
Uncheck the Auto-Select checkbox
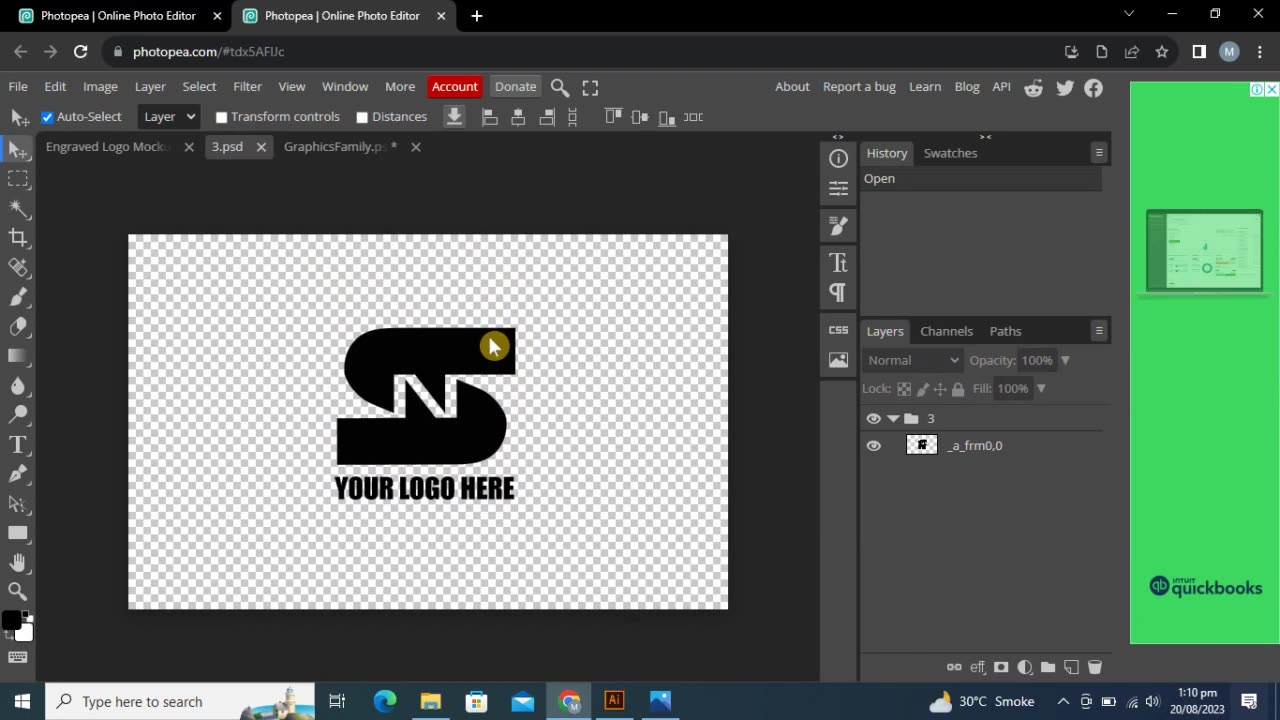(x=47, y=117)
